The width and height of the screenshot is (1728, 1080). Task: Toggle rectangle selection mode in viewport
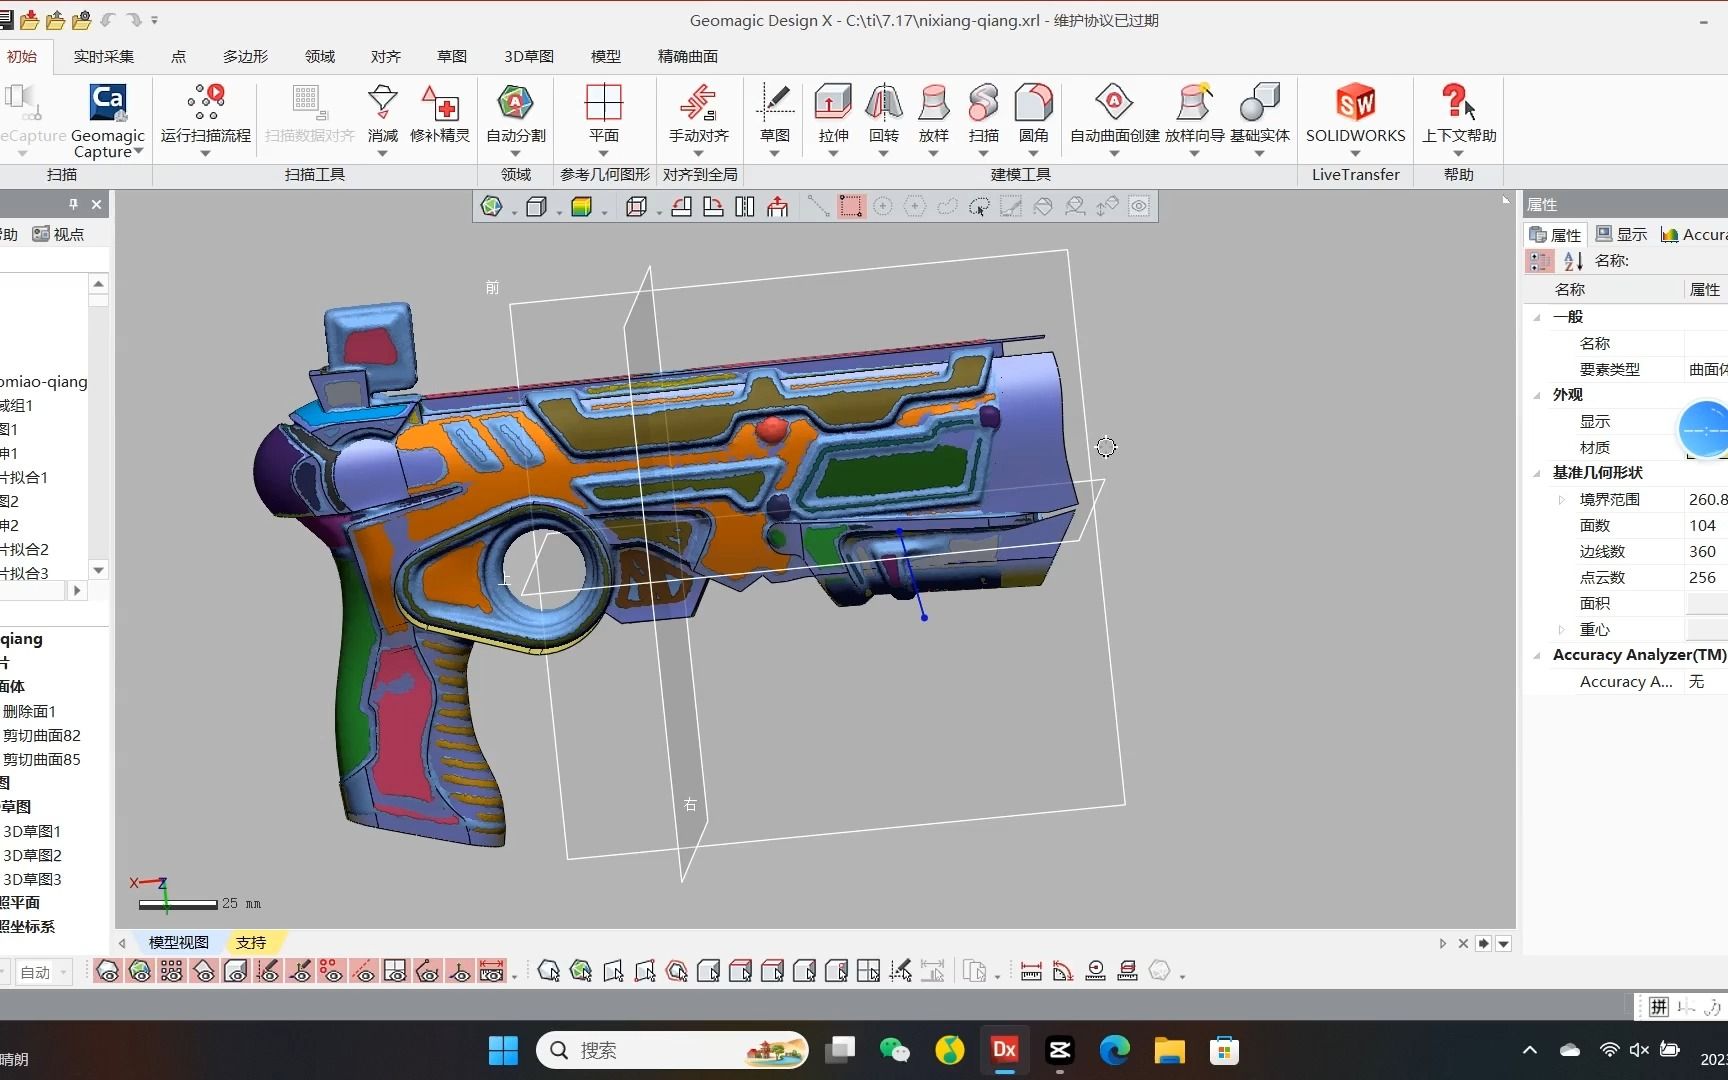click(851, 206)
